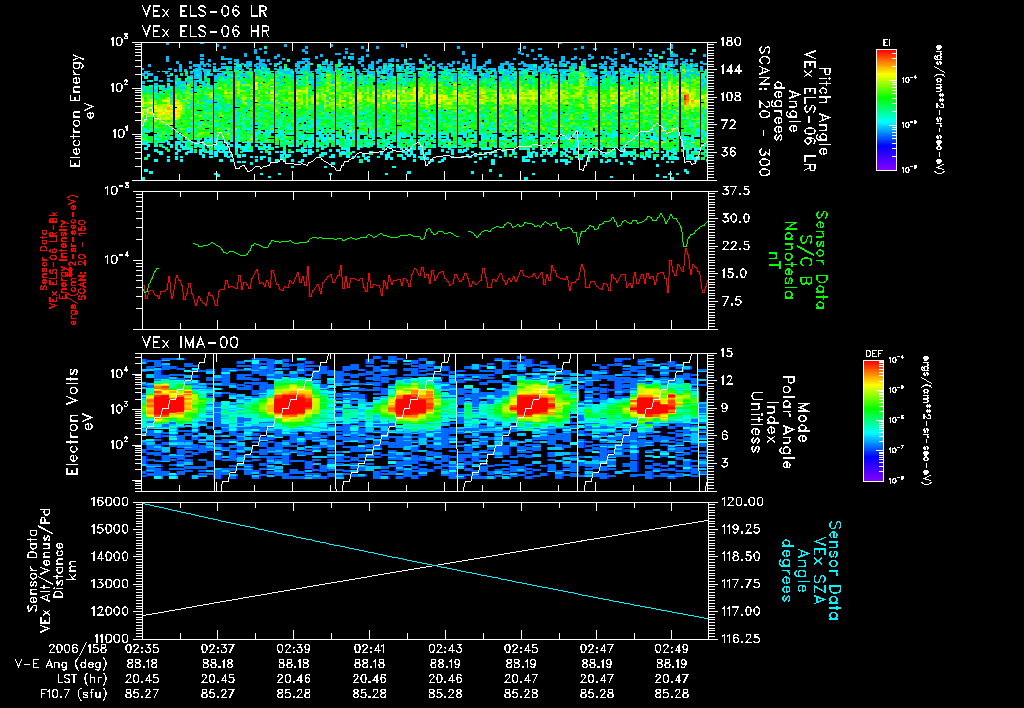Screen dimensions: 1024x708
Task: Click the 02:49 time tick label
Action: point(672,649)
